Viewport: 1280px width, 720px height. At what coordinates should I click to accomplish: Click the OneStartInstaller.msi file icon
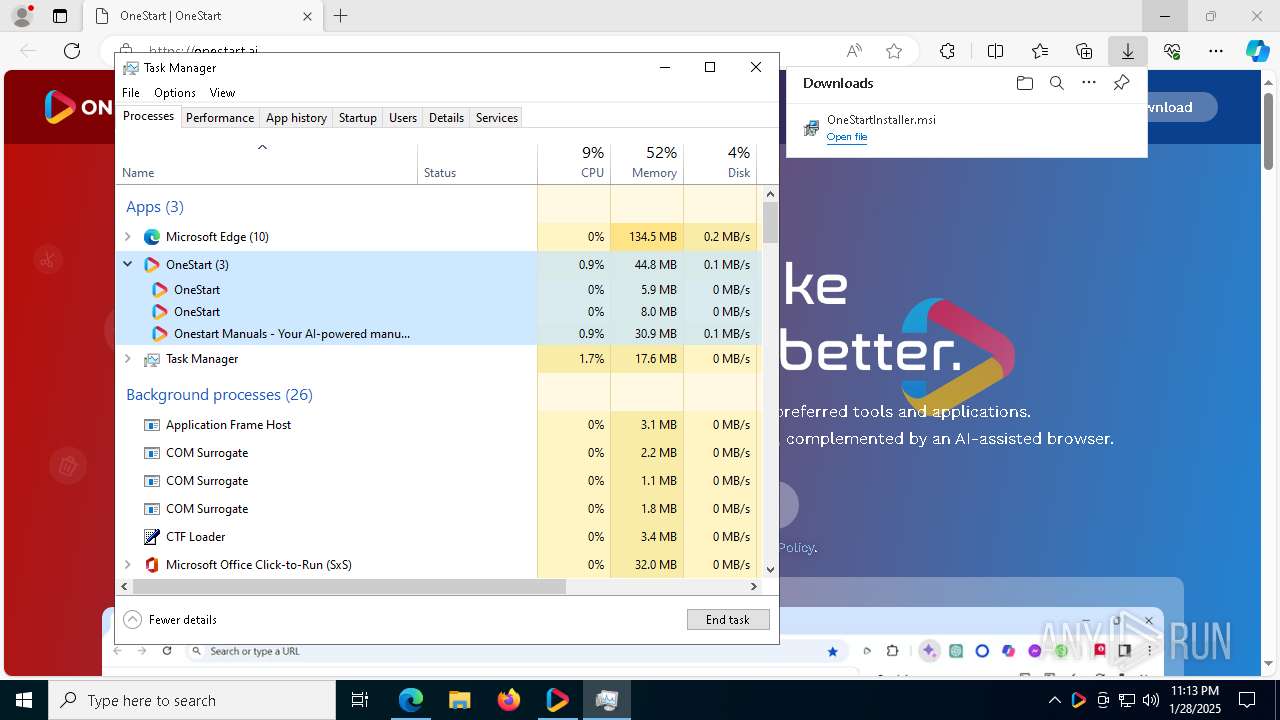[812, 128]
